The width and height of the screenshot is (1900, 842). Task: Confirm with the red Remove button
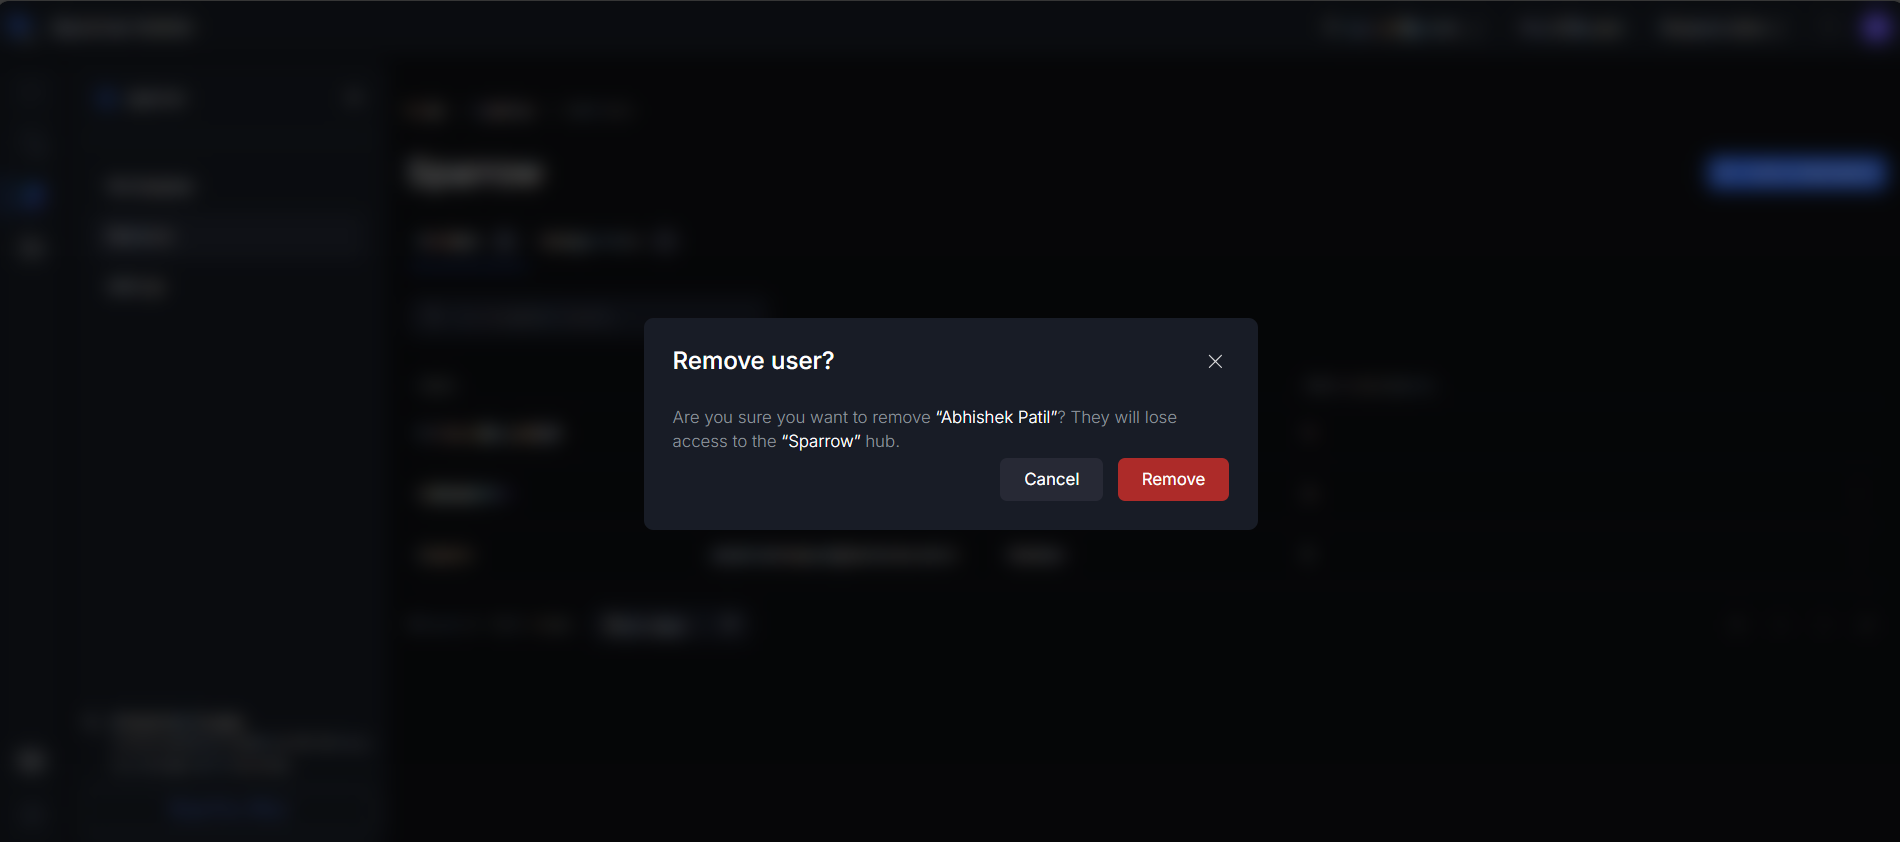pos(1173,479)
